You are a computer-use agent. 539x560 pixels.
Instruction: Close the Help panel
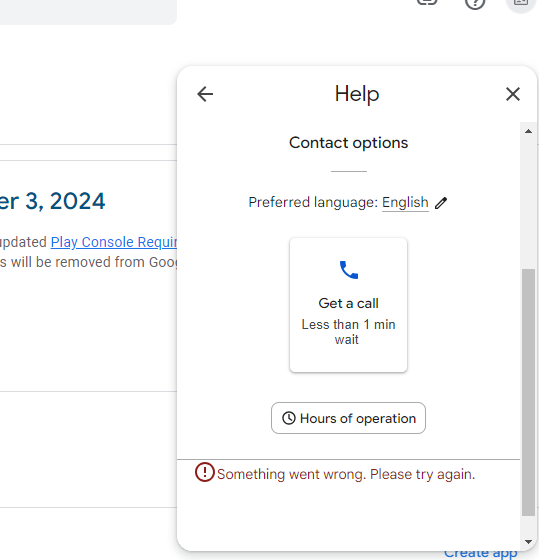pos(513,94)
